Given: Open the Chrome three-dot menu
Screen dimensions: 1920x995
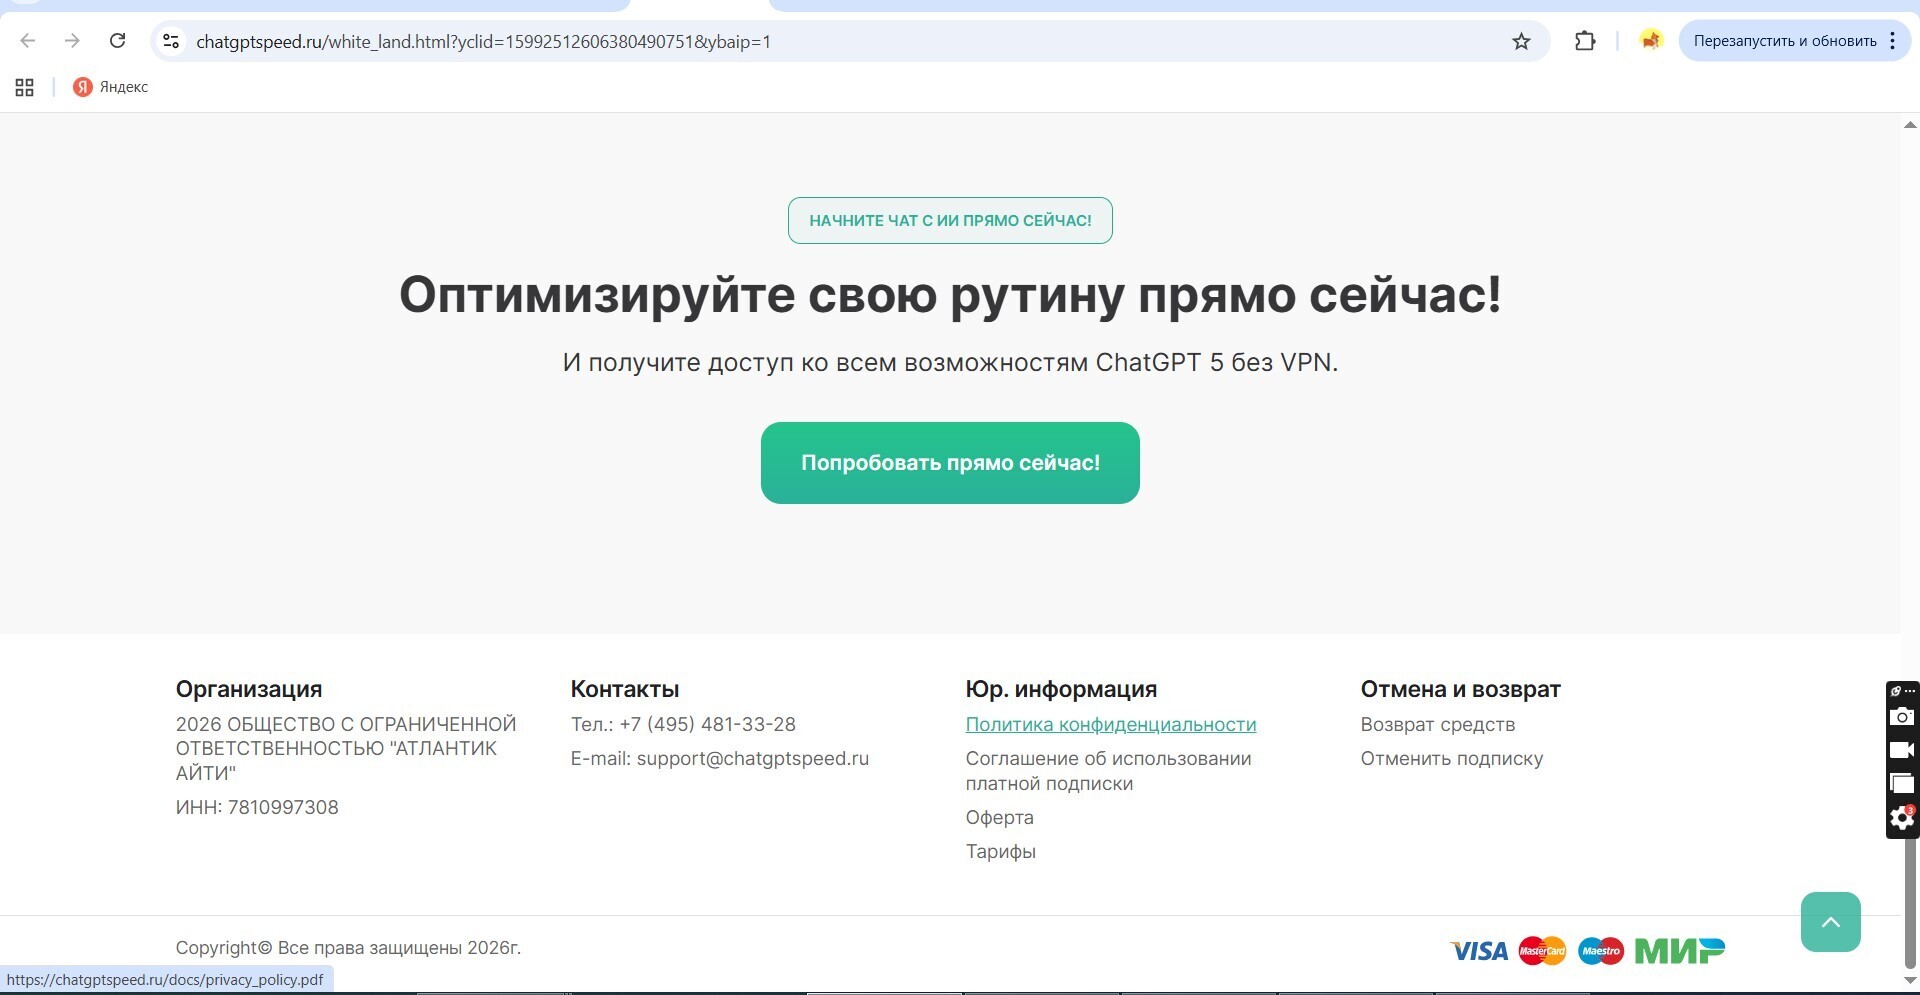Looking at the screenshot, I should tap(1892, 41).
